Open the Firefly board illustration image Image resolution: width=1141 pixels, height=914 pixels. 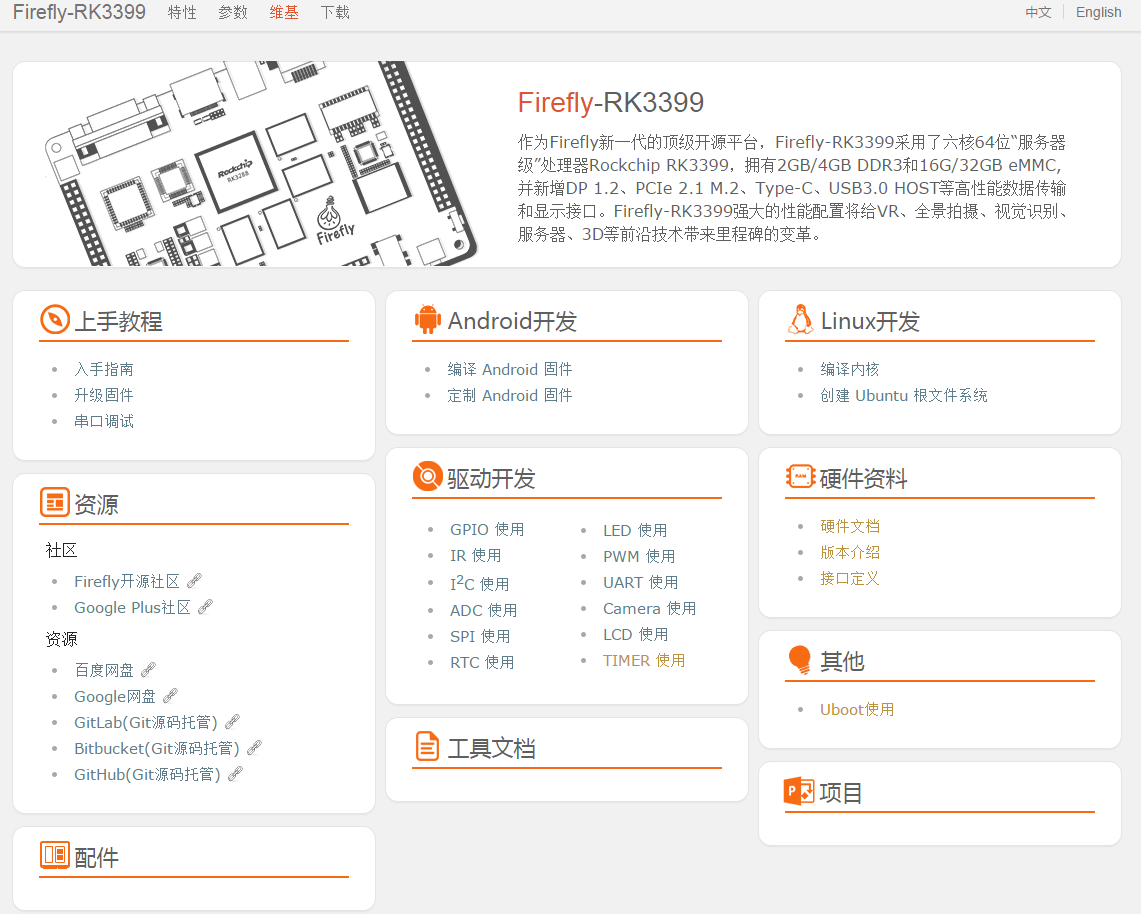click(261, 164)
